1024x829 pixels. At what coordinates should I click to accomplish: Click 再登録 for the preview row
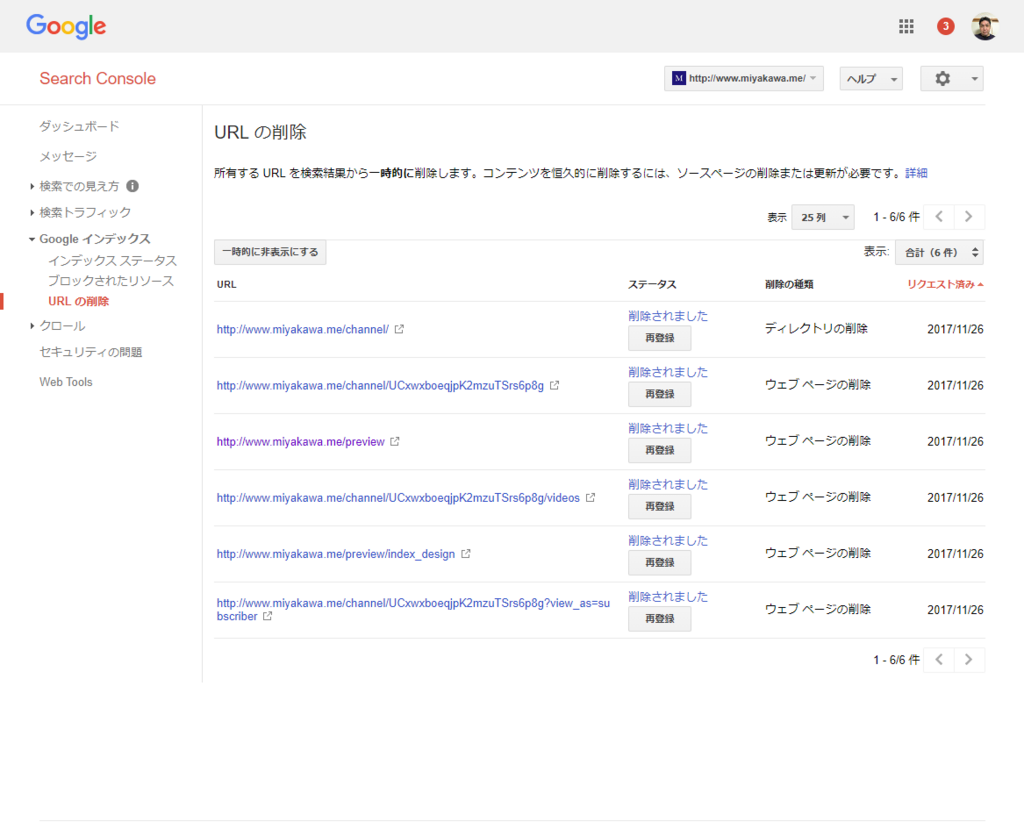[x=660, y=451]
